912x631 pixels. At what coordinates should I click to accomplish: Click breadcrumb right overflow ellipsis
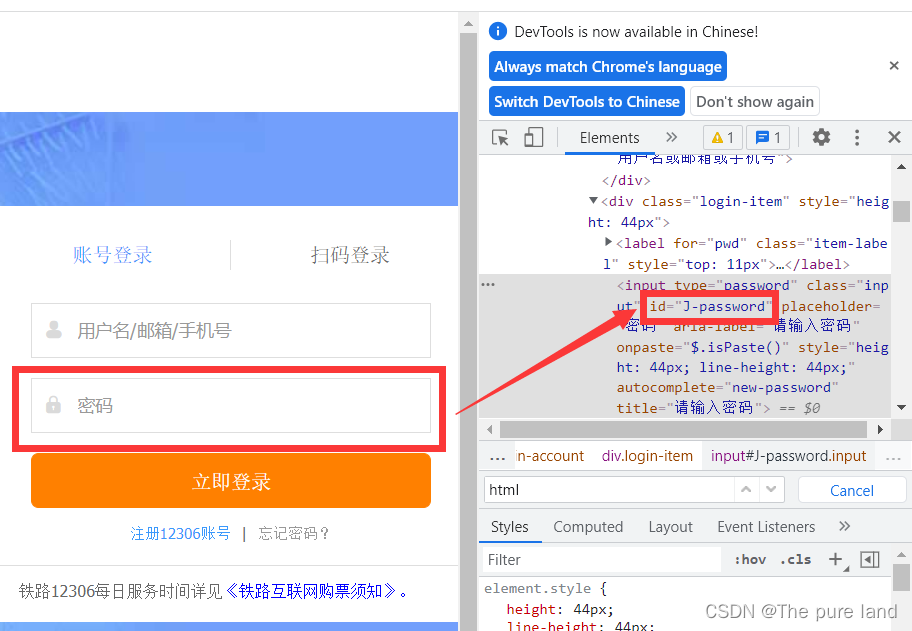[x=893, y=458]
